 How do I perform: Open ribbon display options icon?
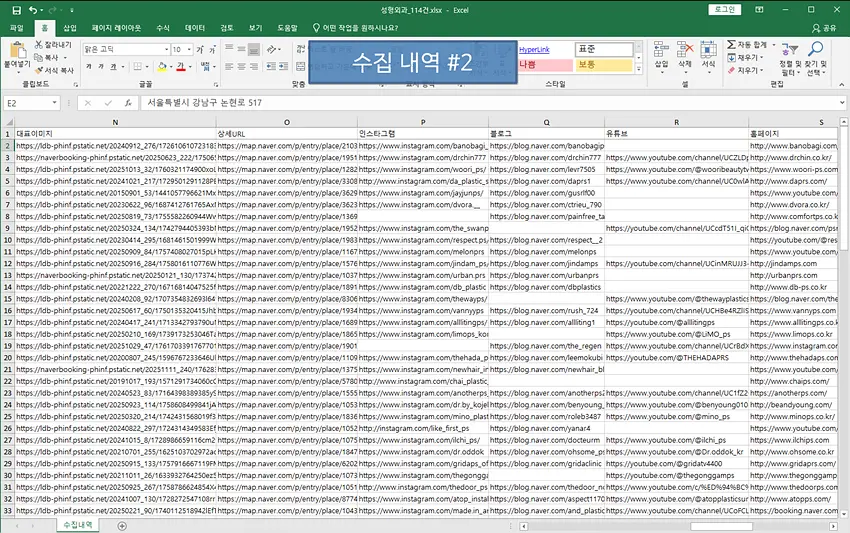pyautogui.click(x=759, y=10)
